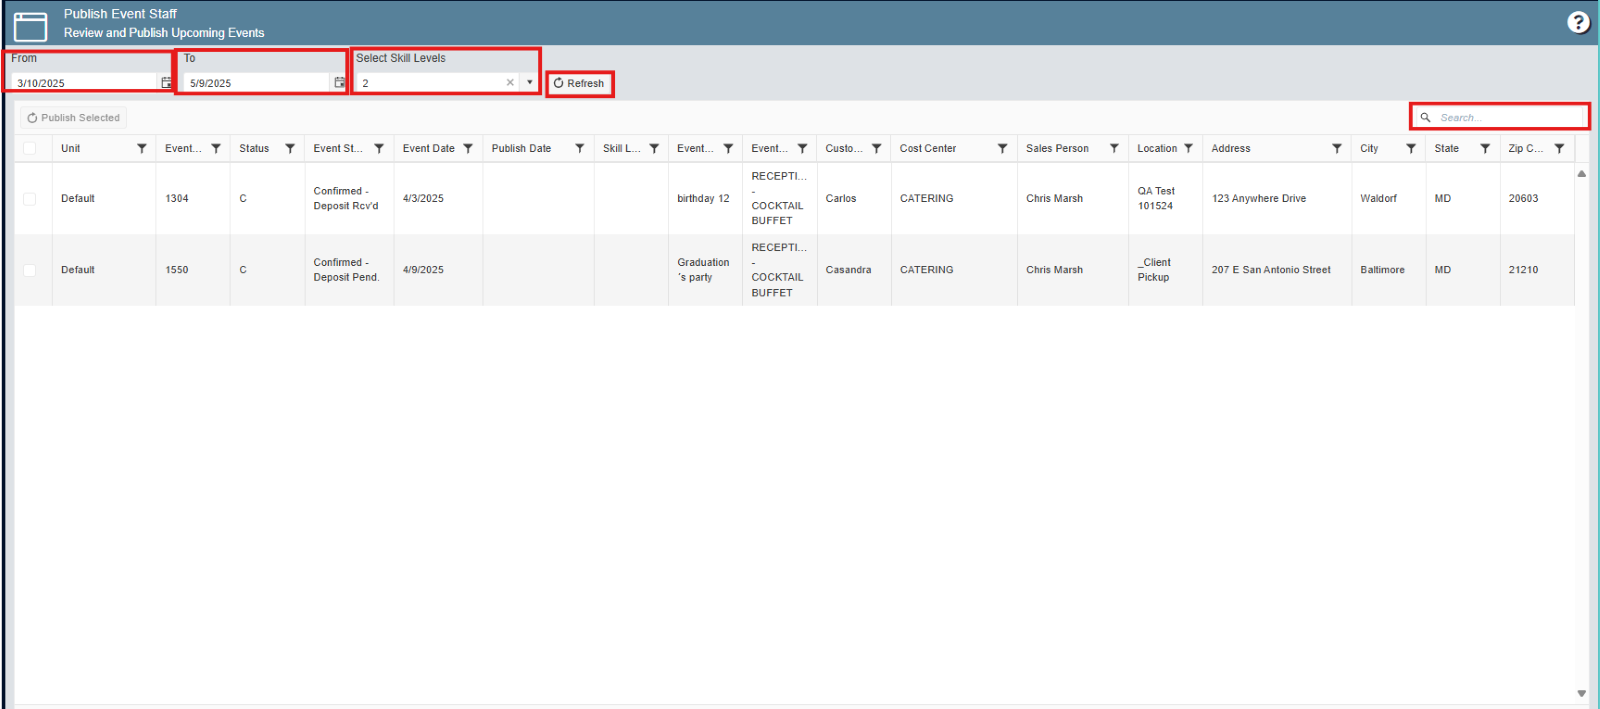Toggle the select-all header checkbox
The image size is (1600, 709).
(30, 148)
